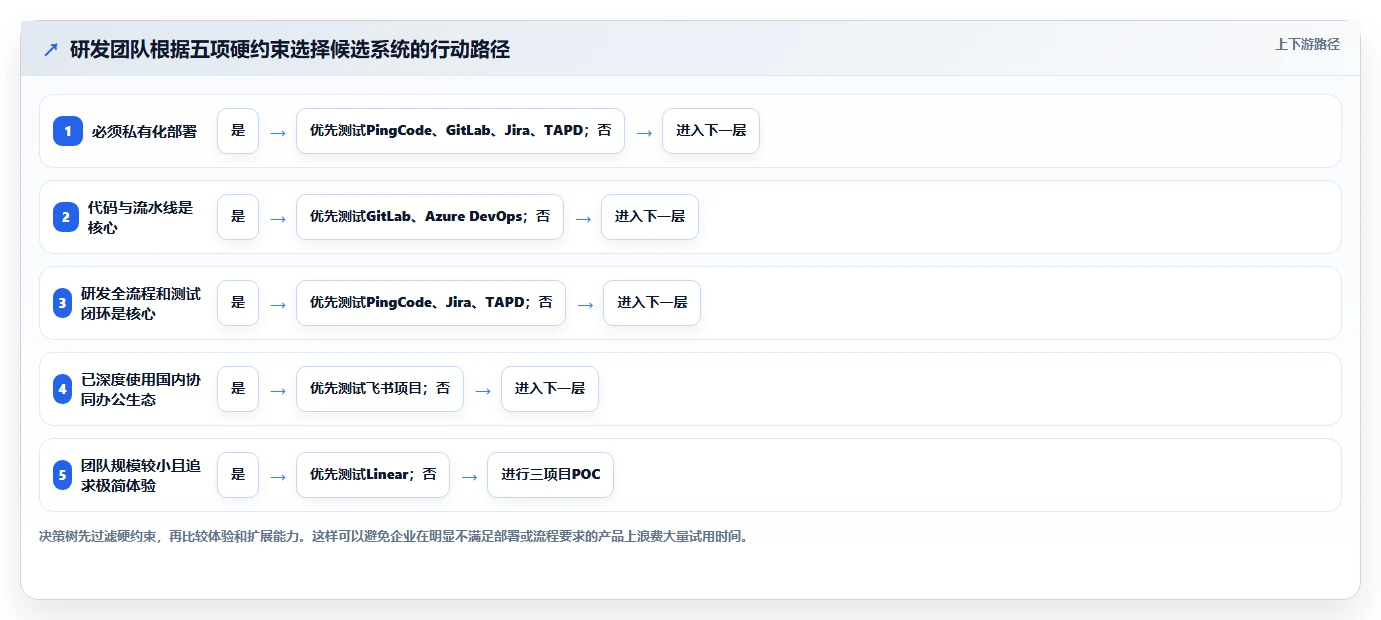
Task: Click step number badge 1
Action: (68, 131)
